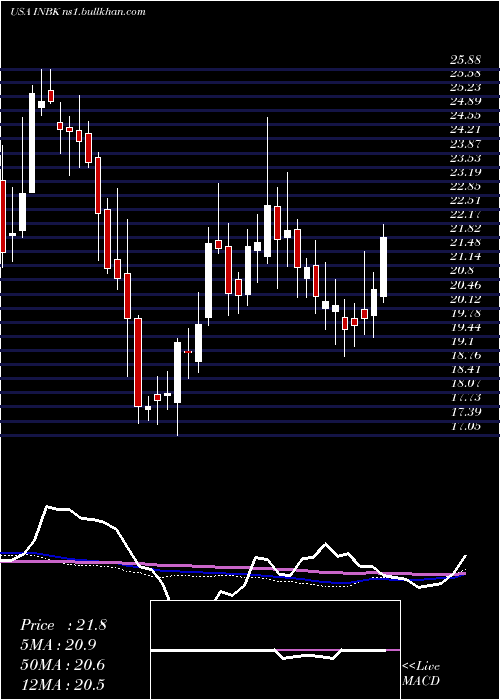Select the 24.21 price axis label
The height and width of the screenshot is (700, 500).
[x=464, y=130]
